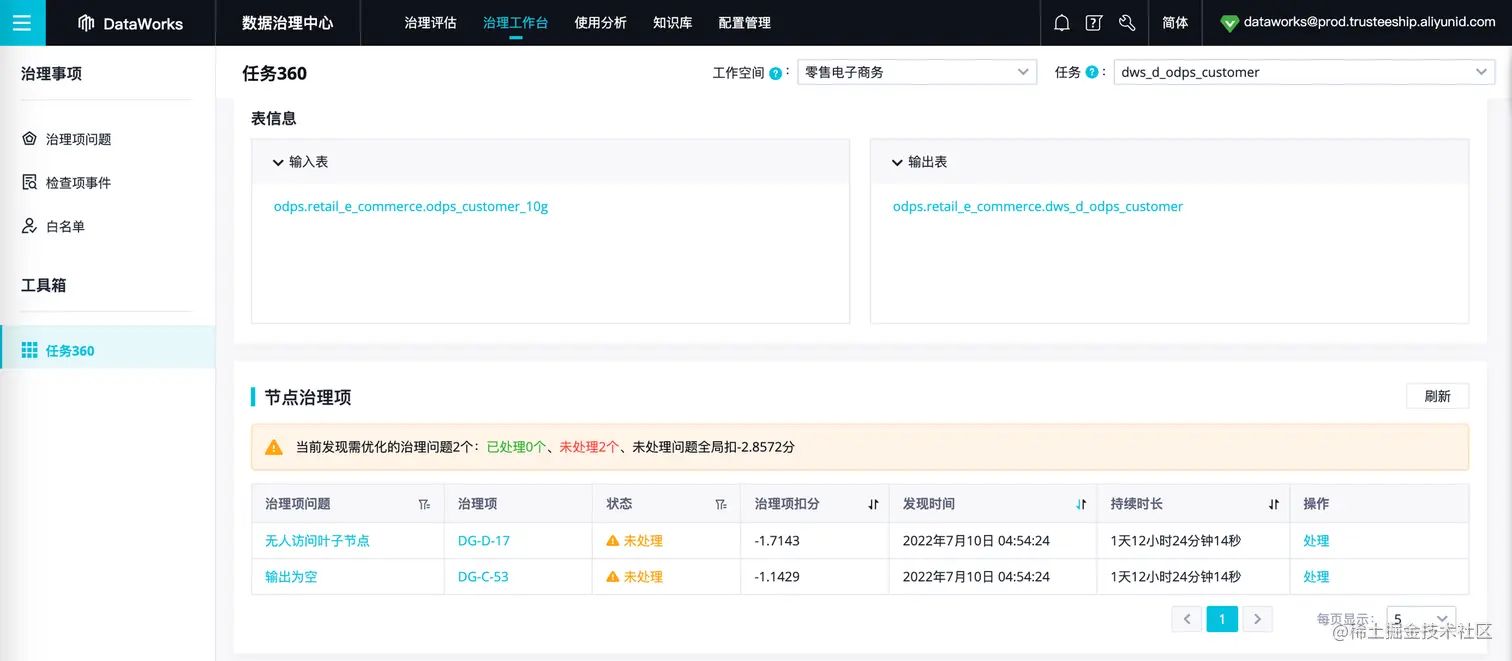
Task: Open the DG-D-17 governance item
Action: (x=484, y=540)
